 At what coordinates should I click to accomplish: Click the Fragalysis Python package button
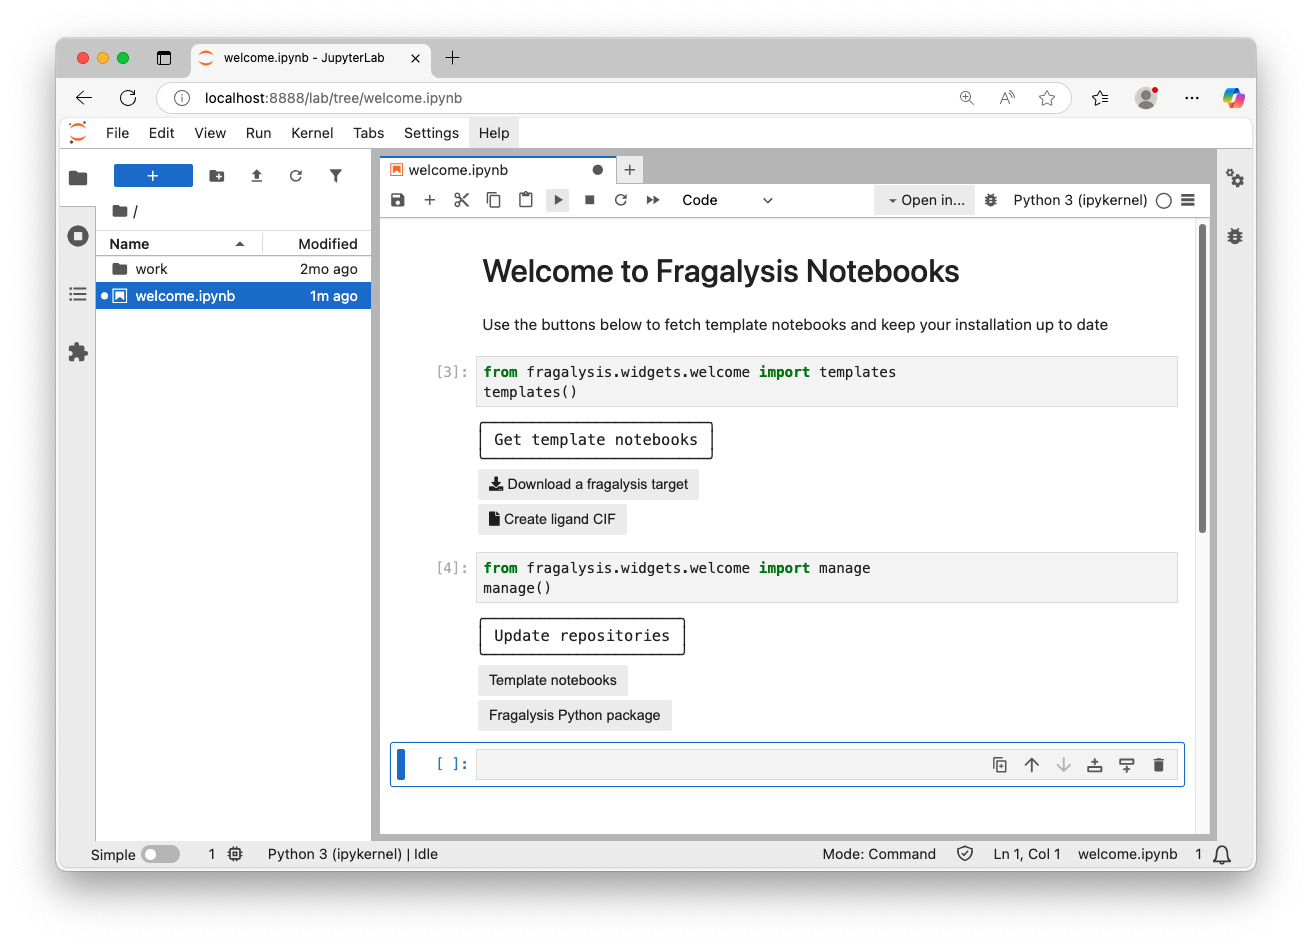575,715
